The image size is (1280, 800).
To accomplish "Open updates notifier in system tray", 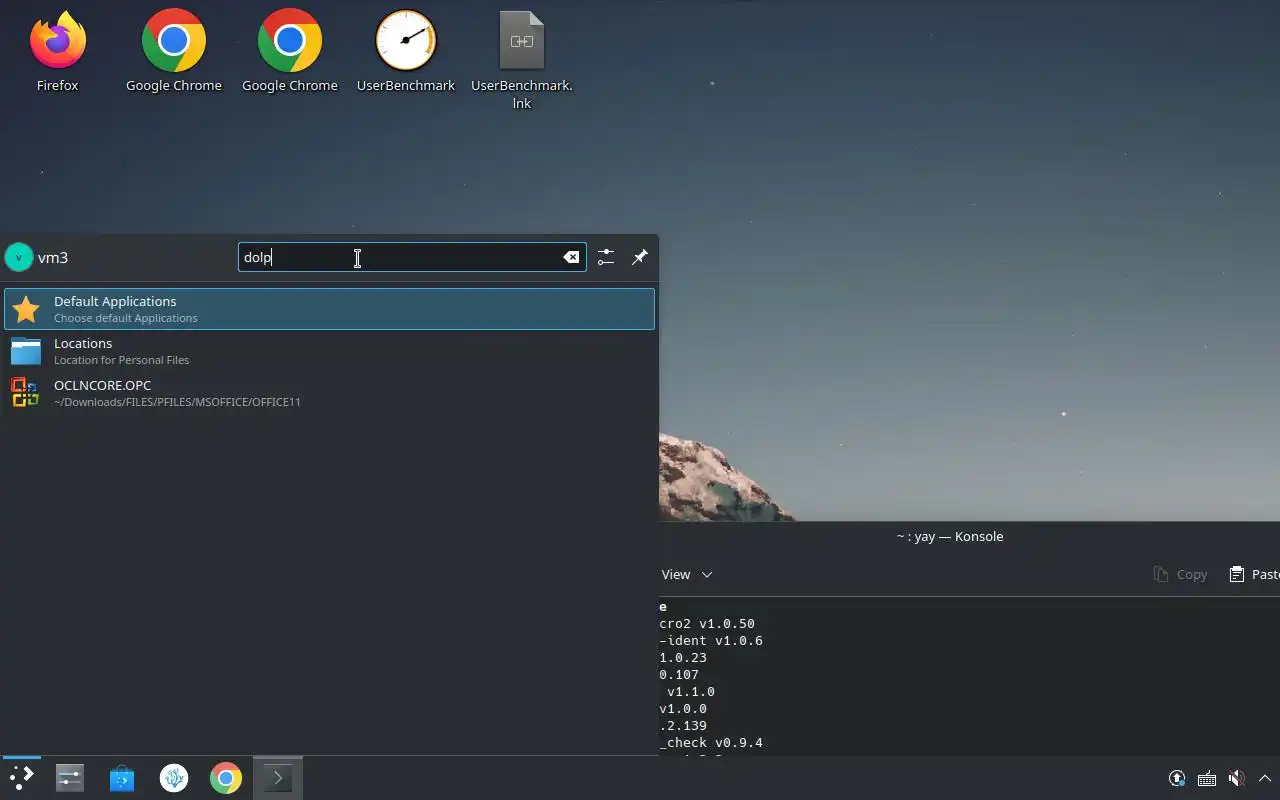I will click(1177, 778).
